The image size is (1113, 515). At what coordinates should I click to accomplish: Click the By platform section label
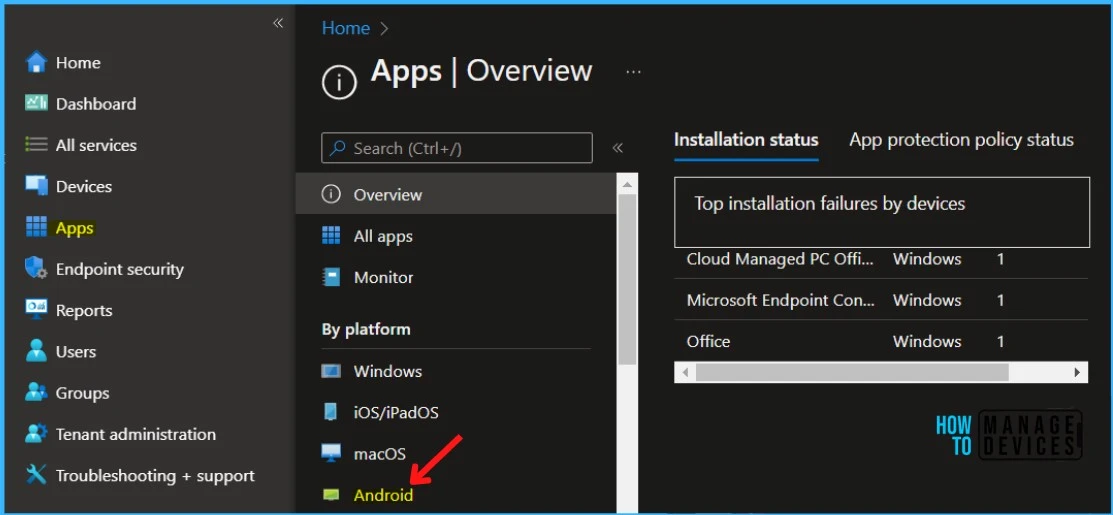pos(366,329)
